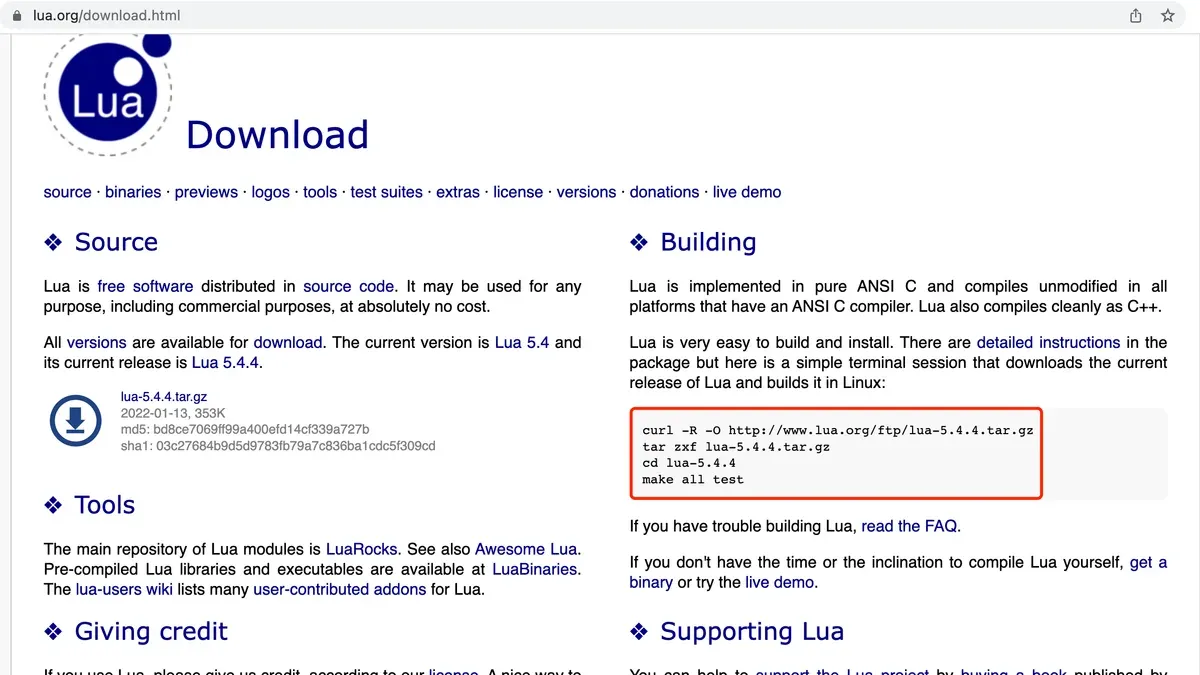Open the source navigation link
Image resolution: width=1200 pixels, height=675 pixels.
coord(68,192)
